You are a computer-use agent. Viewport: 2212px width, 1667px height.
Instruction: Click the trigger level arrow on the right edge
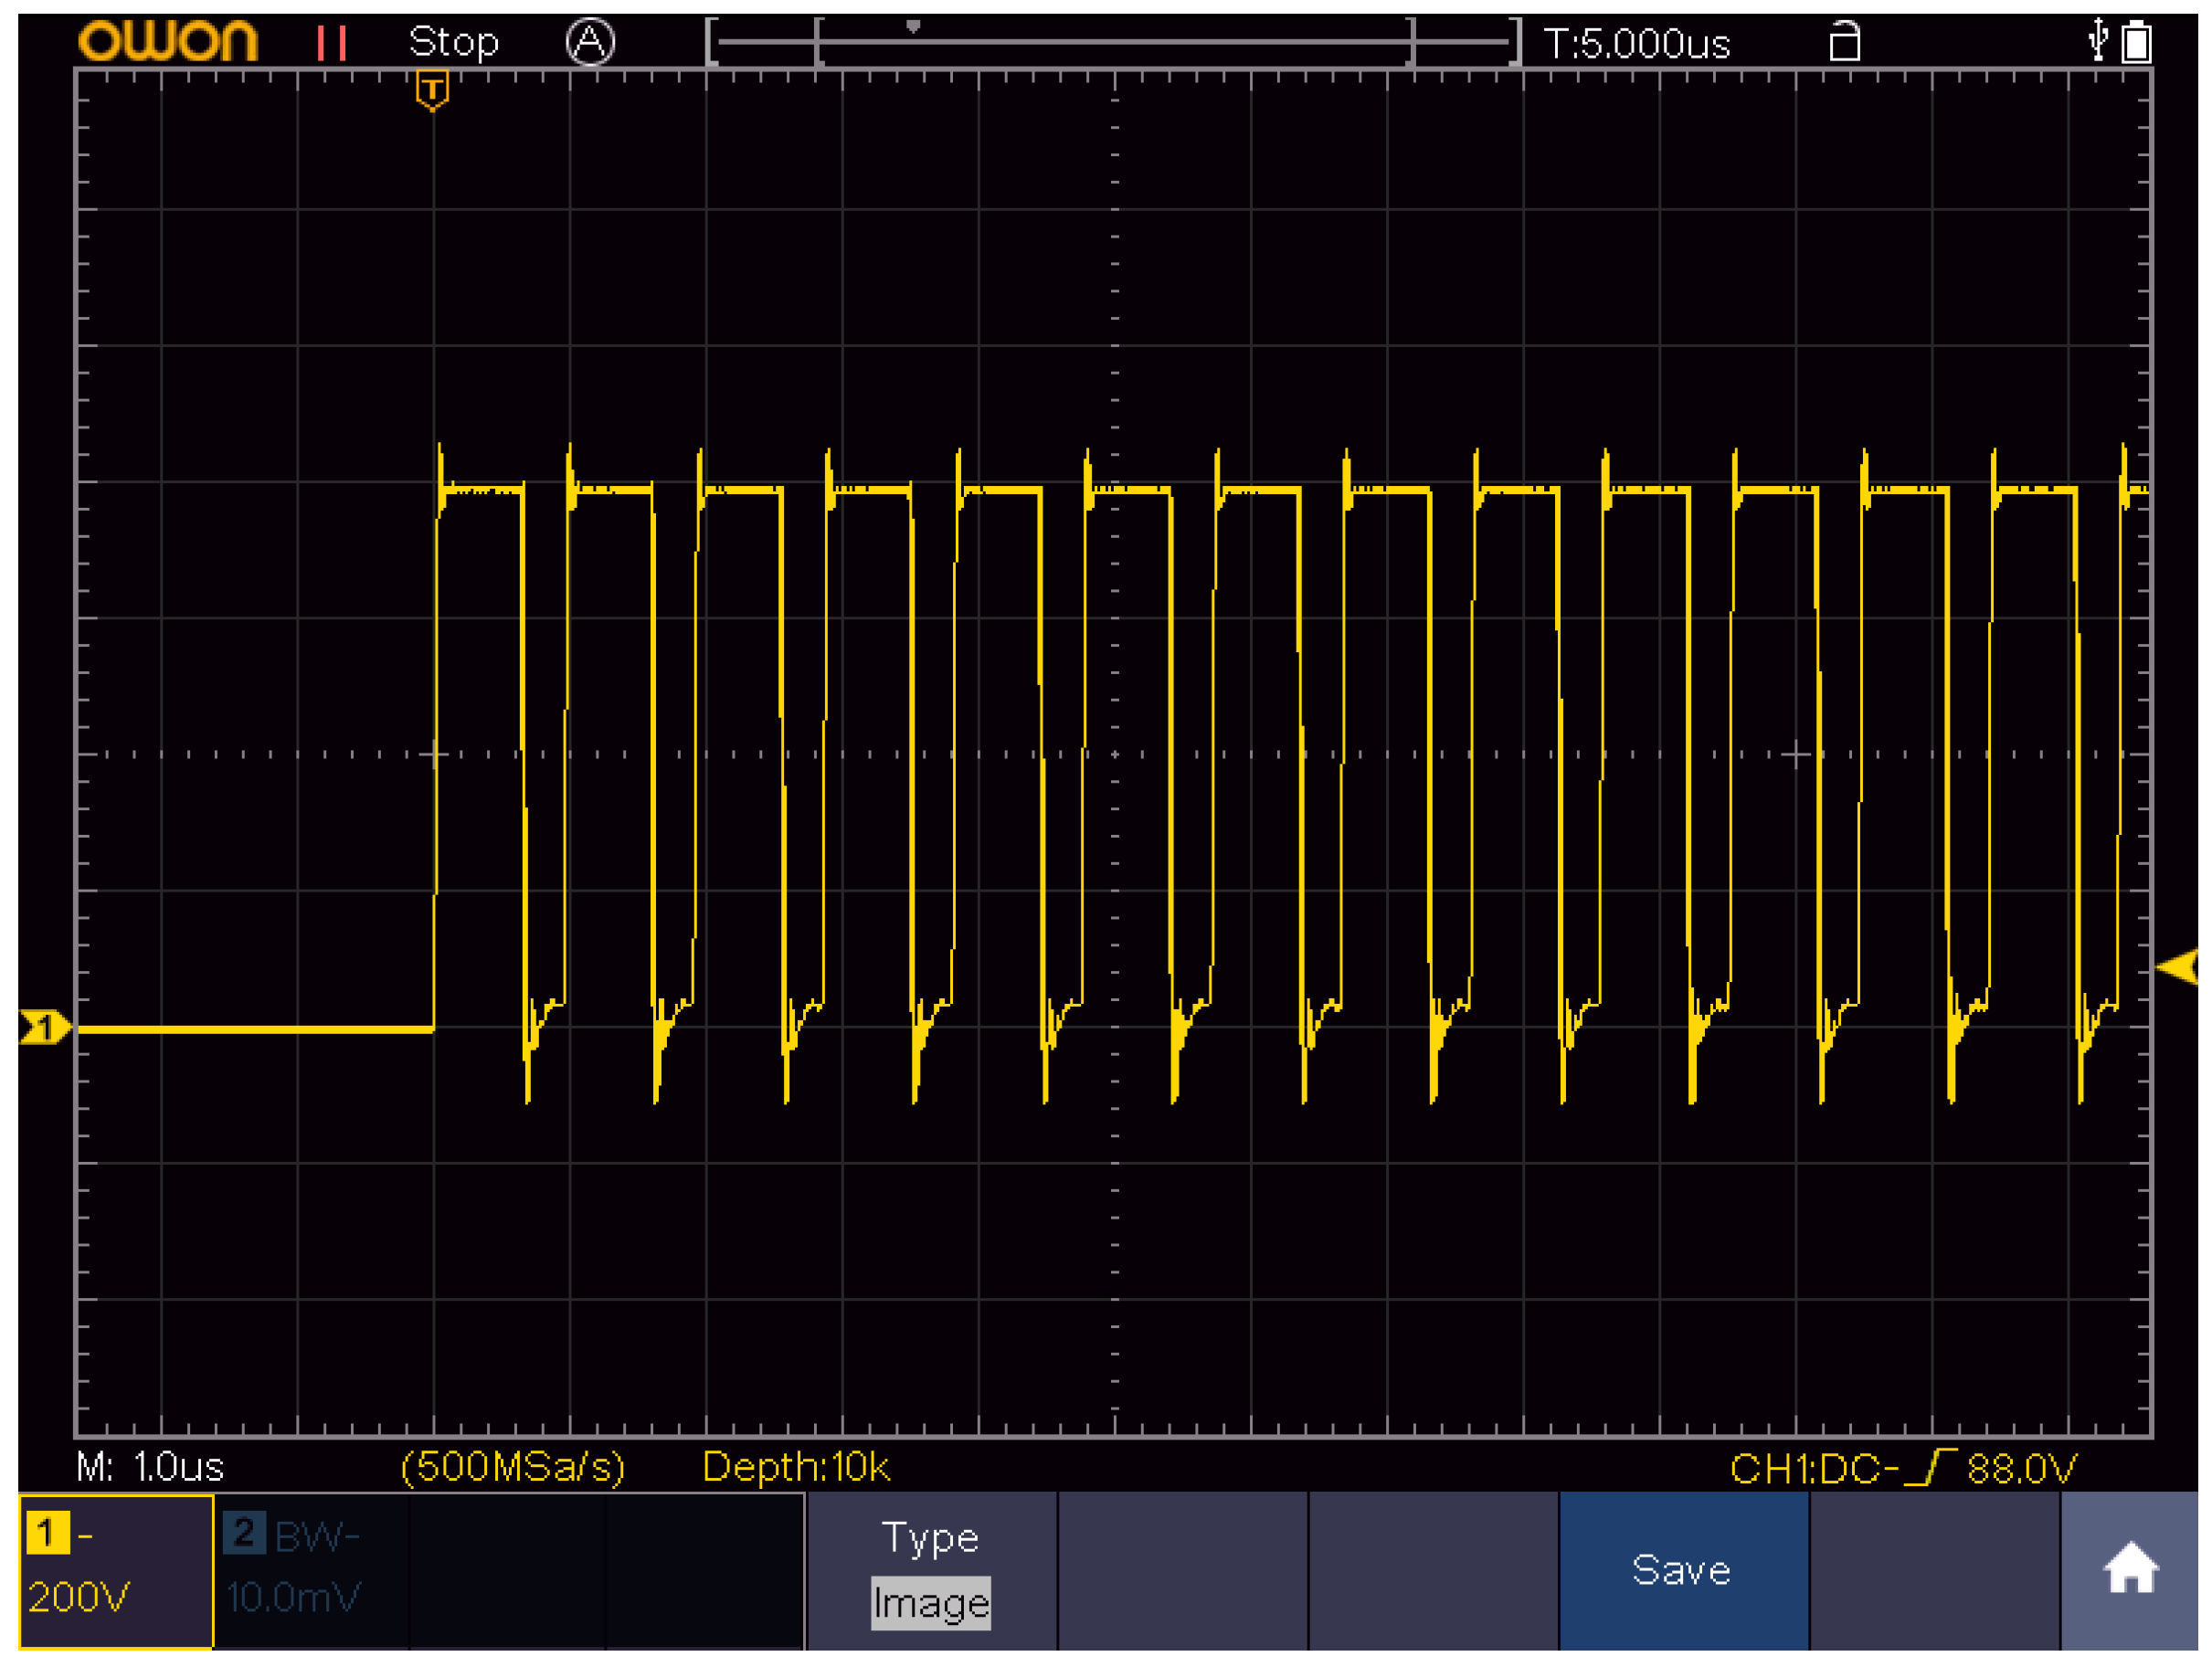tap(2178, 967)
